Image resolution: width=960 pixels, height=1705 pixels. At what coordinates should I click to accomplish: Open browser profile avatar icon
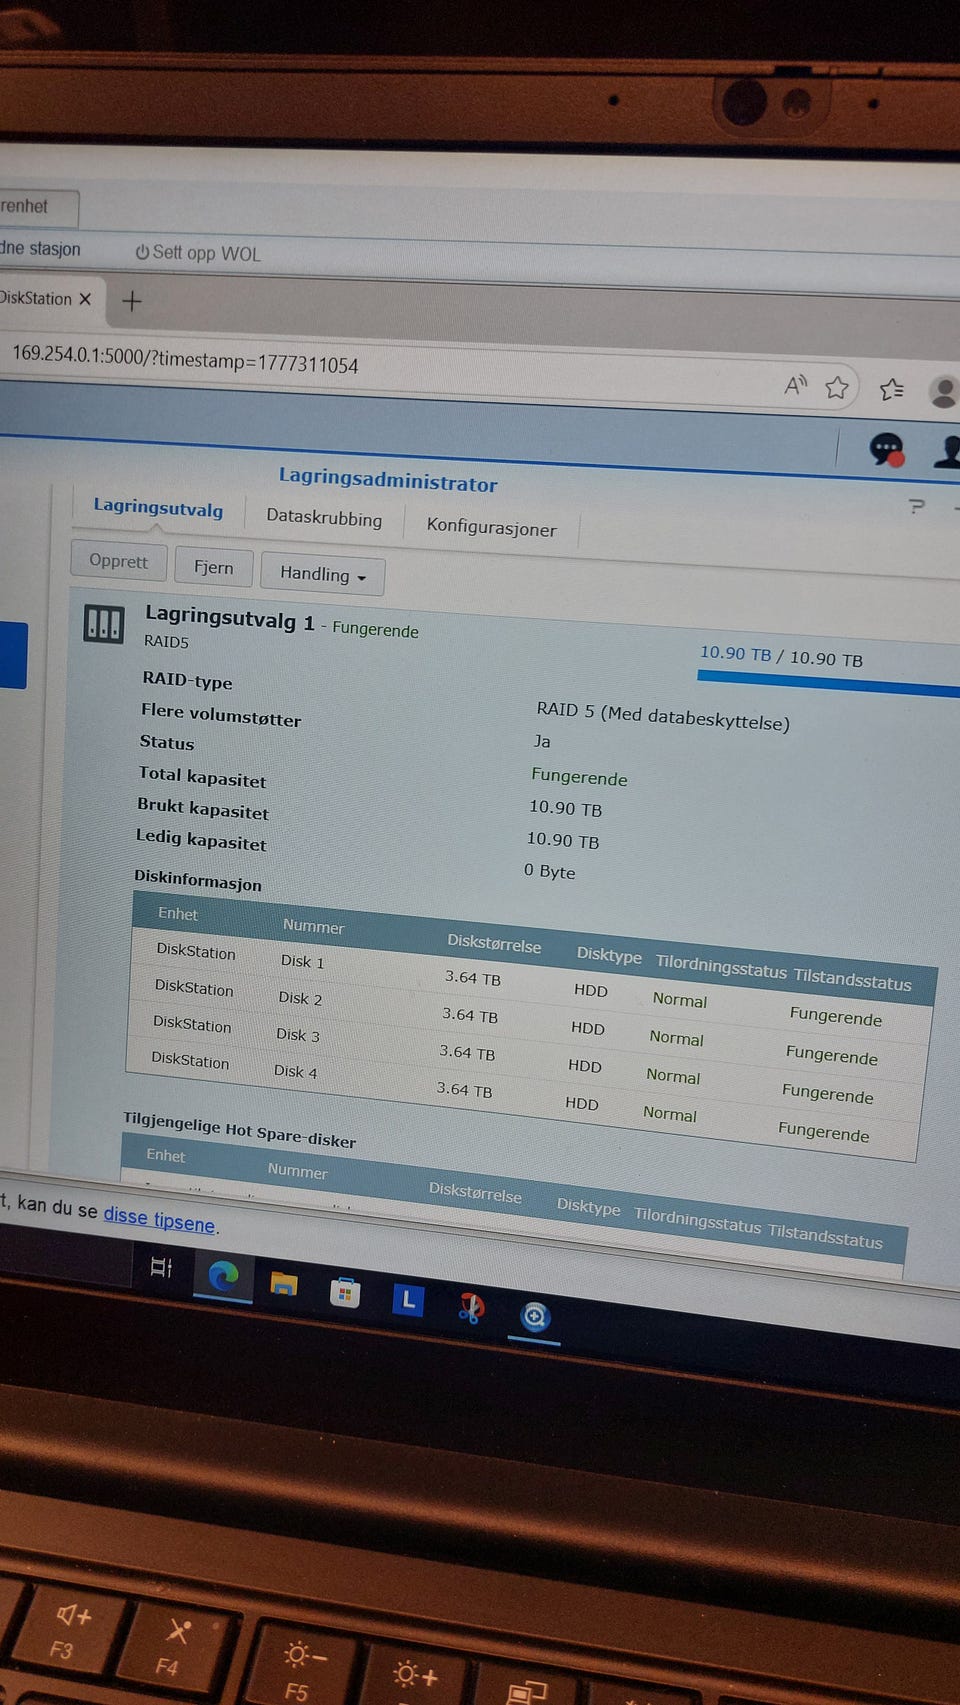pyautogui.click(x=943, y=392)
